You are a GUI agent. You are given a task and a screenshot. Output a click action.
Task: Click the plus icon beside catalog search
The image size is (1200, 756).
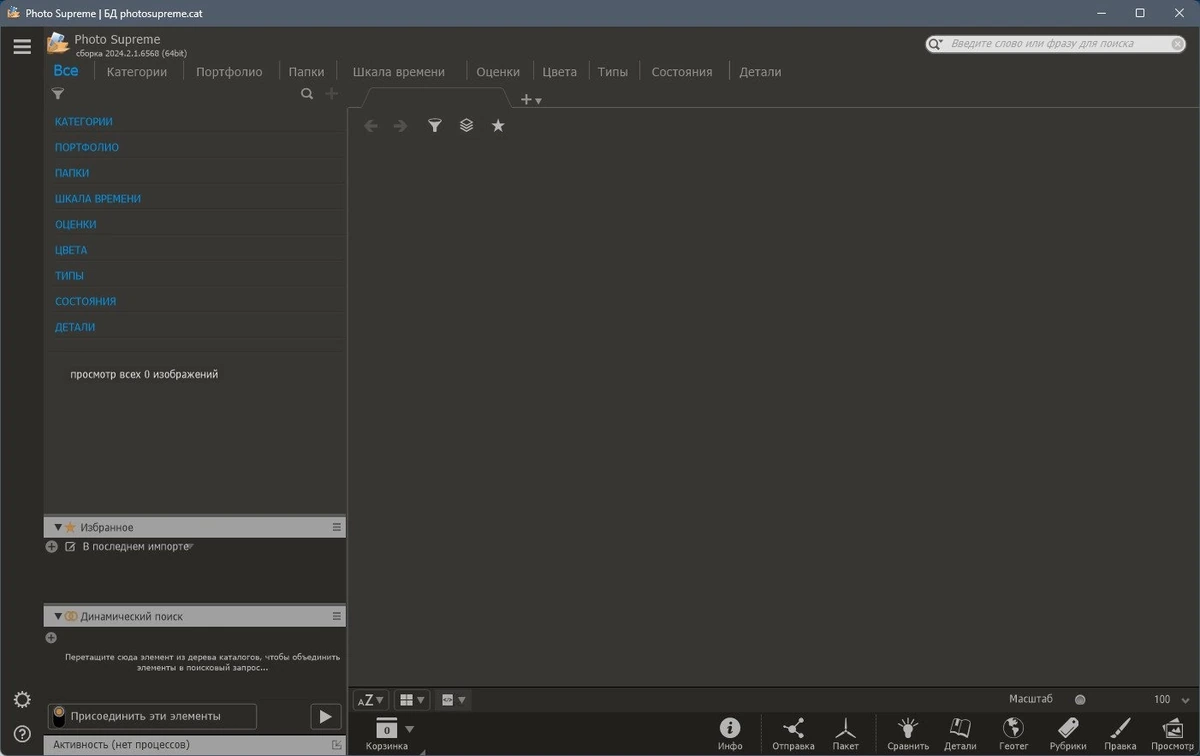pos(332,94)
